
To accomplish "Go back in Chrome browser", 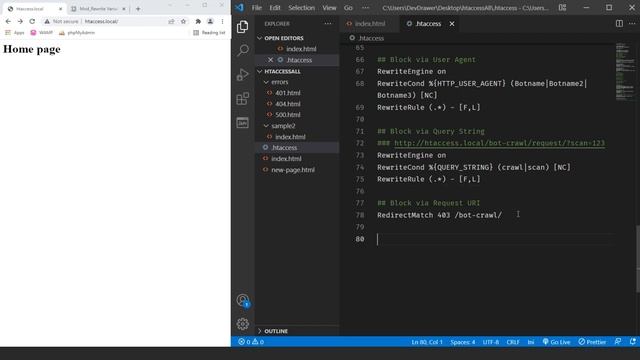I will 8,21.
